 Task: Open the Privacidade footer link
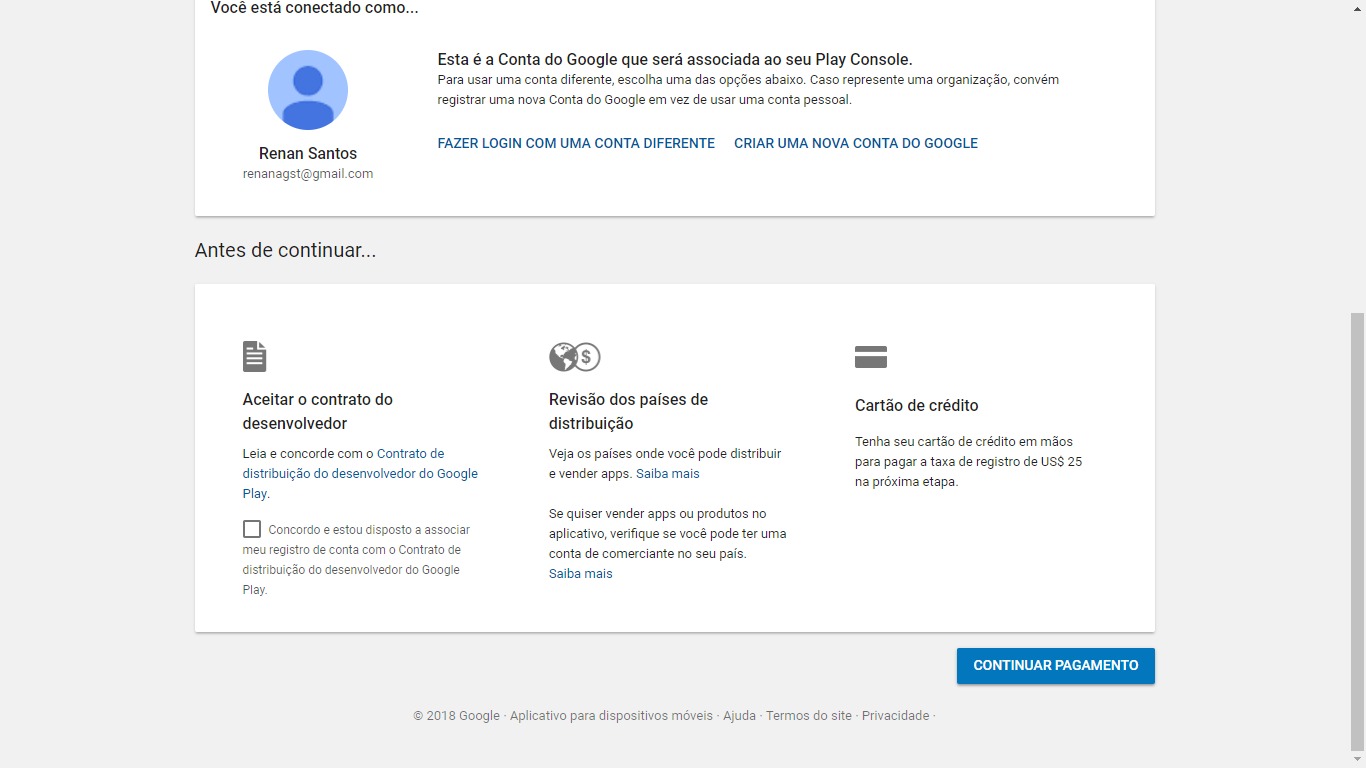pos(895,715)
